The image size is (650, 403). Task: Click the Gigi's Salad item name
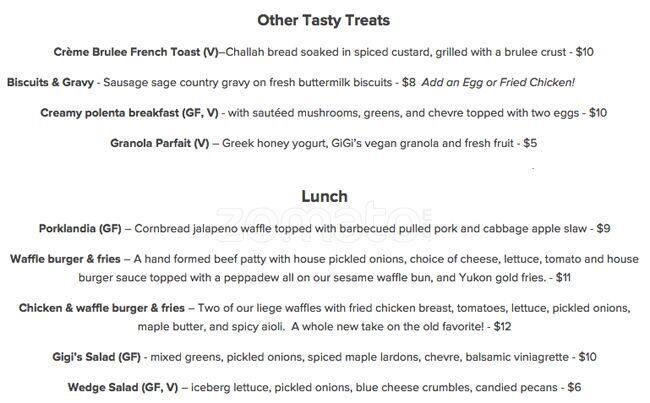pyautogui.click(x=95, y=356)
